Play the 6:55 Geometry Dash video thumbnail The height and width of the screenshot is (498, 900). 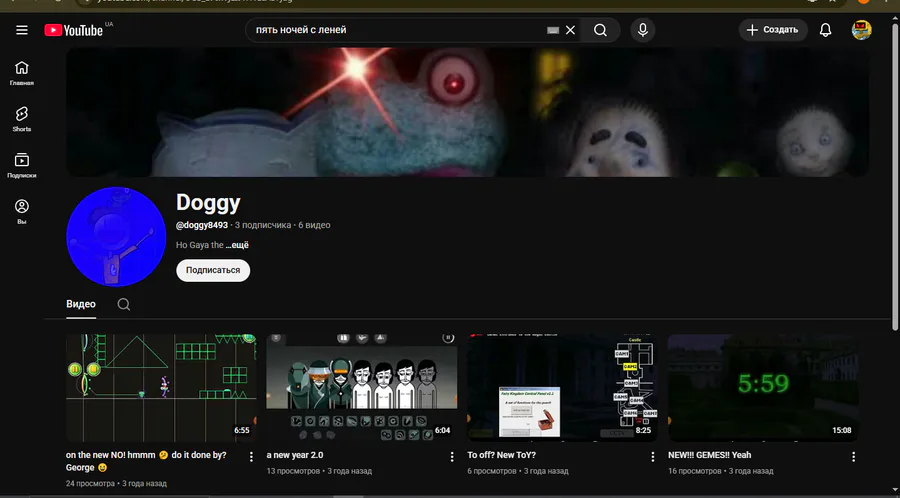(161, 388)
